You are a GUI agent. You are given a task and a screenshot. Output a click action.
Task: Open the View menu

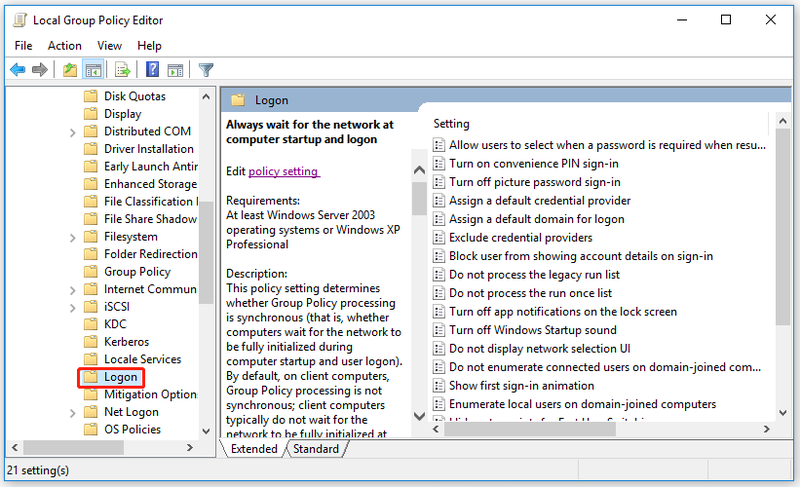[x=109, y=46]
